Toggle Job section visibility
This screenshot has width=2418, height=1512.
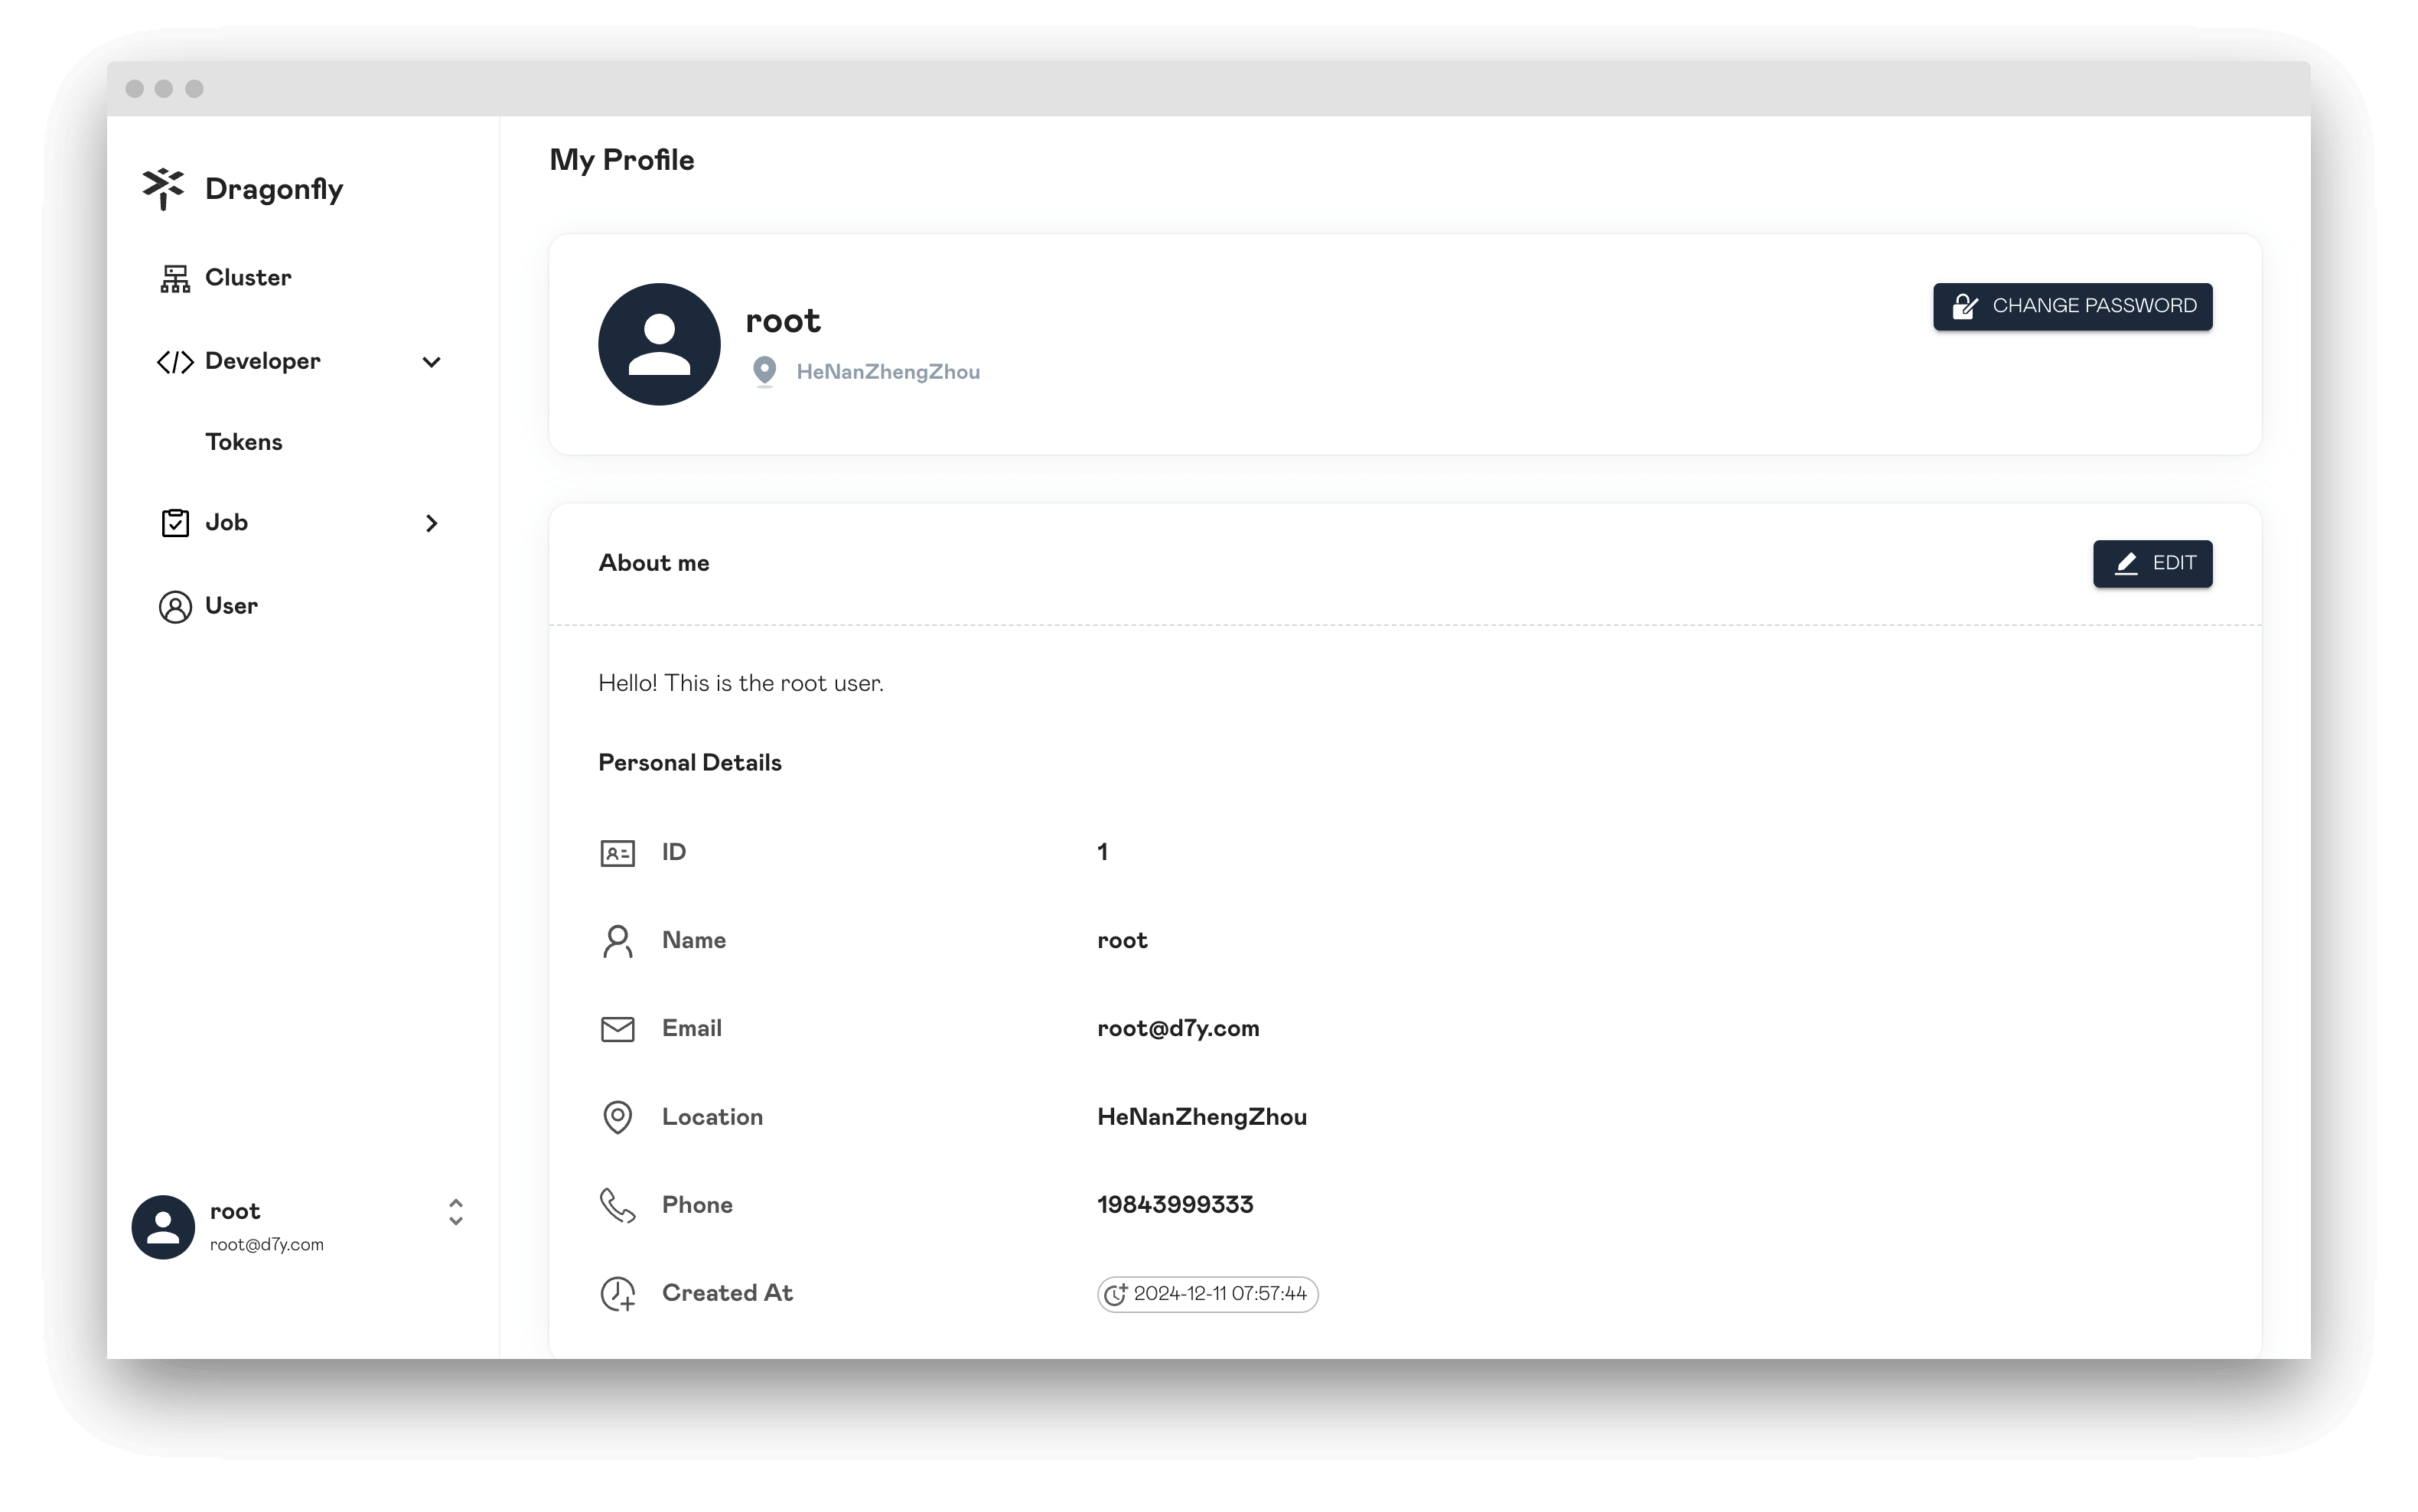pyautogui.click(x=432, y=521)
